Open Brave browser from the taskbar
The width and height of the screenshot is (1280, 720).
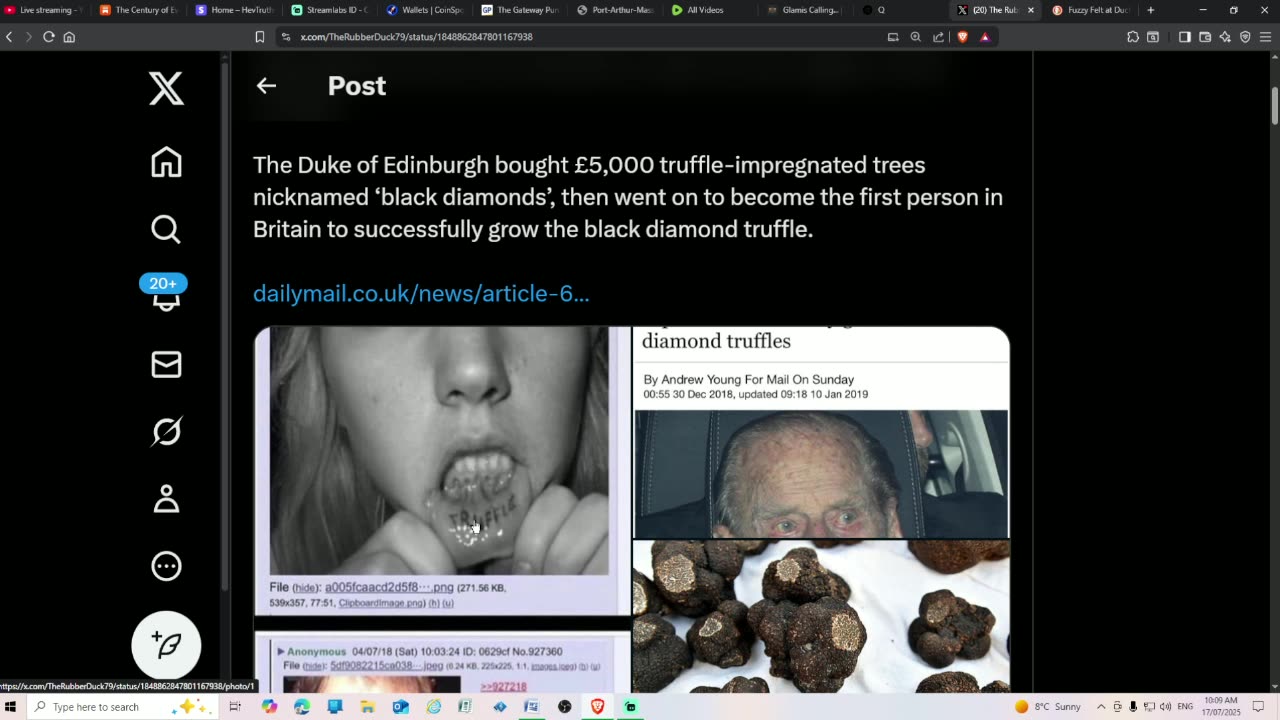click(x=597, y=707)
